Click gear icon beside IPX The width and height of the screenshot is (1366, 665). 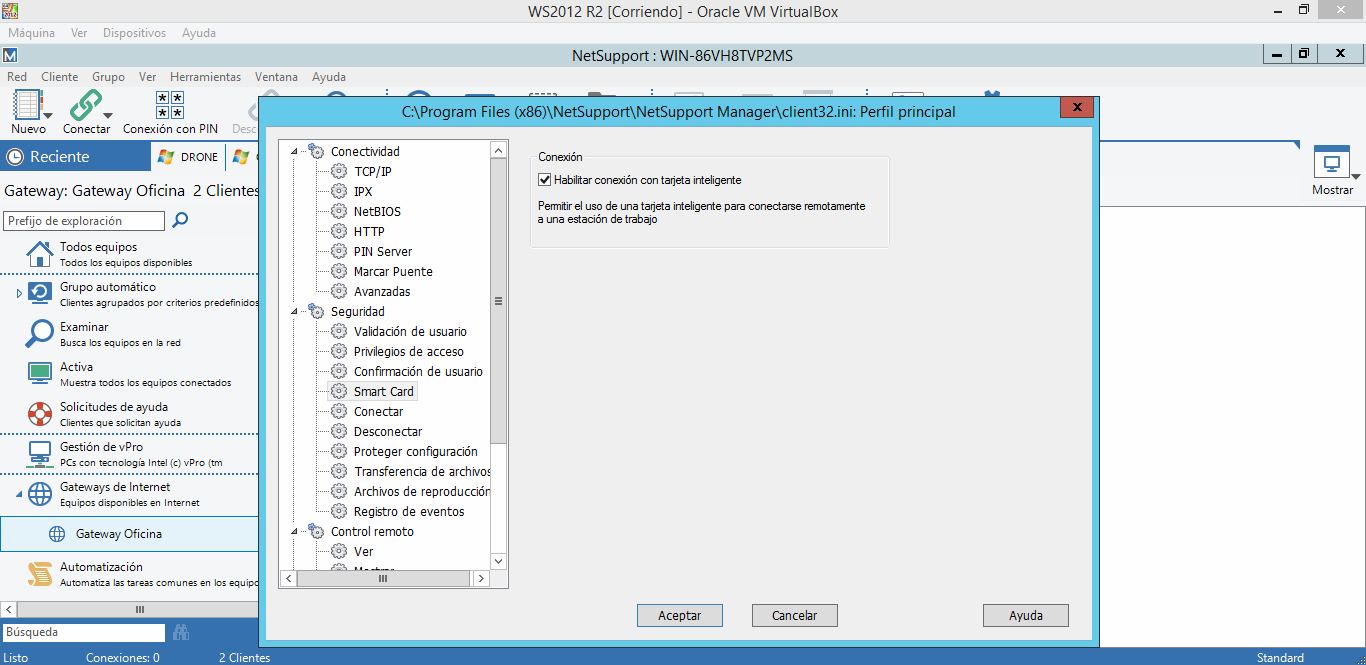(339, 191)
